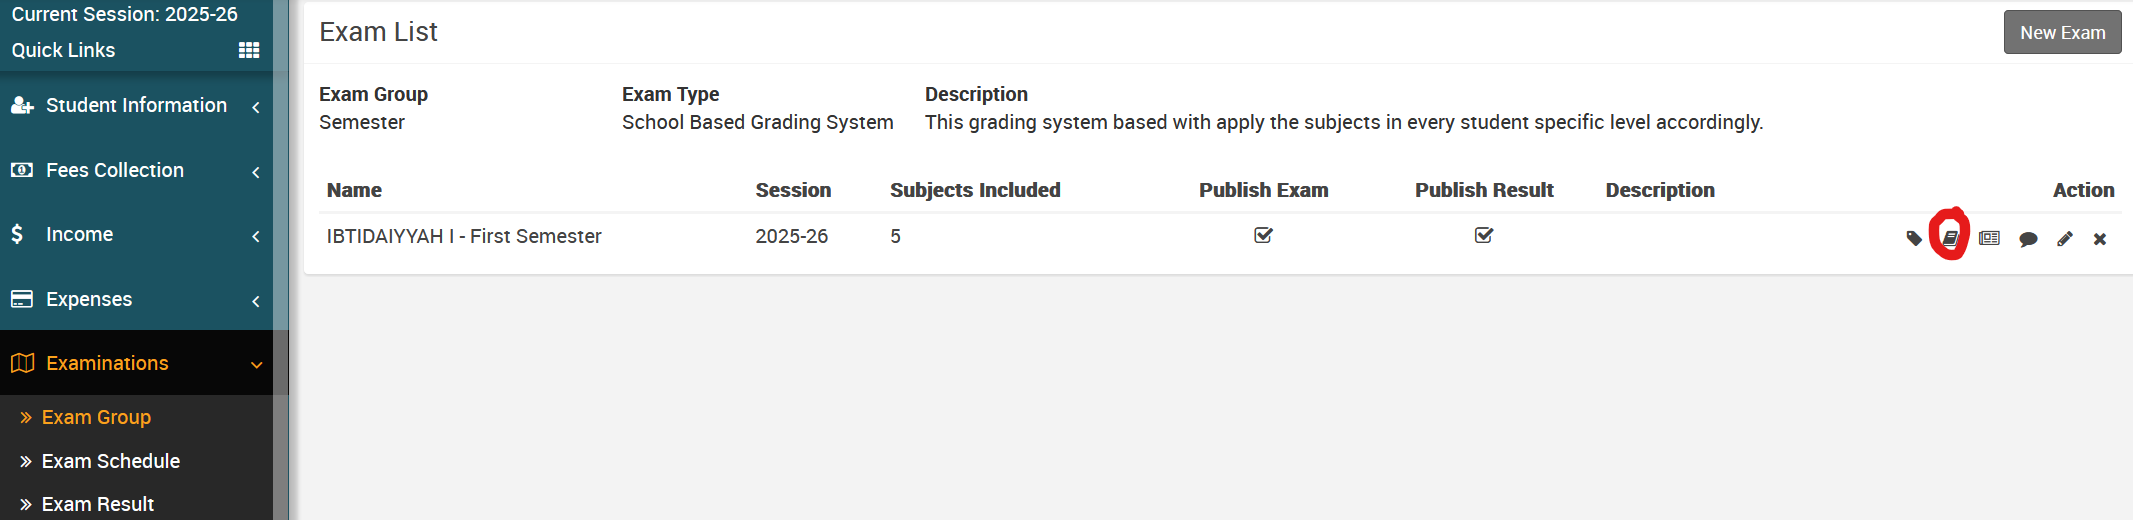Click the book icon circled in red
The image size is (2133, 520).
pos(1950,238)
